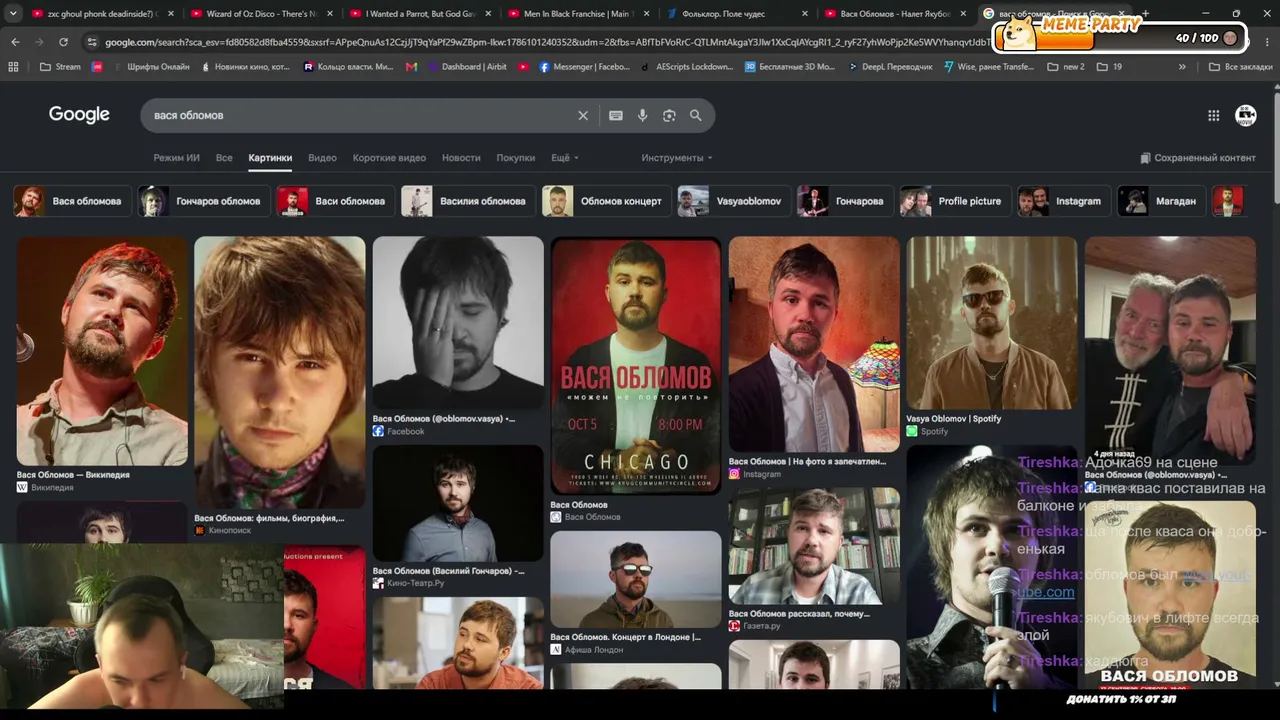The height and width of the screenshot is (720, 1280).
Task: Filter by the Instagram chip
Action: click(x=1062, y=201)
